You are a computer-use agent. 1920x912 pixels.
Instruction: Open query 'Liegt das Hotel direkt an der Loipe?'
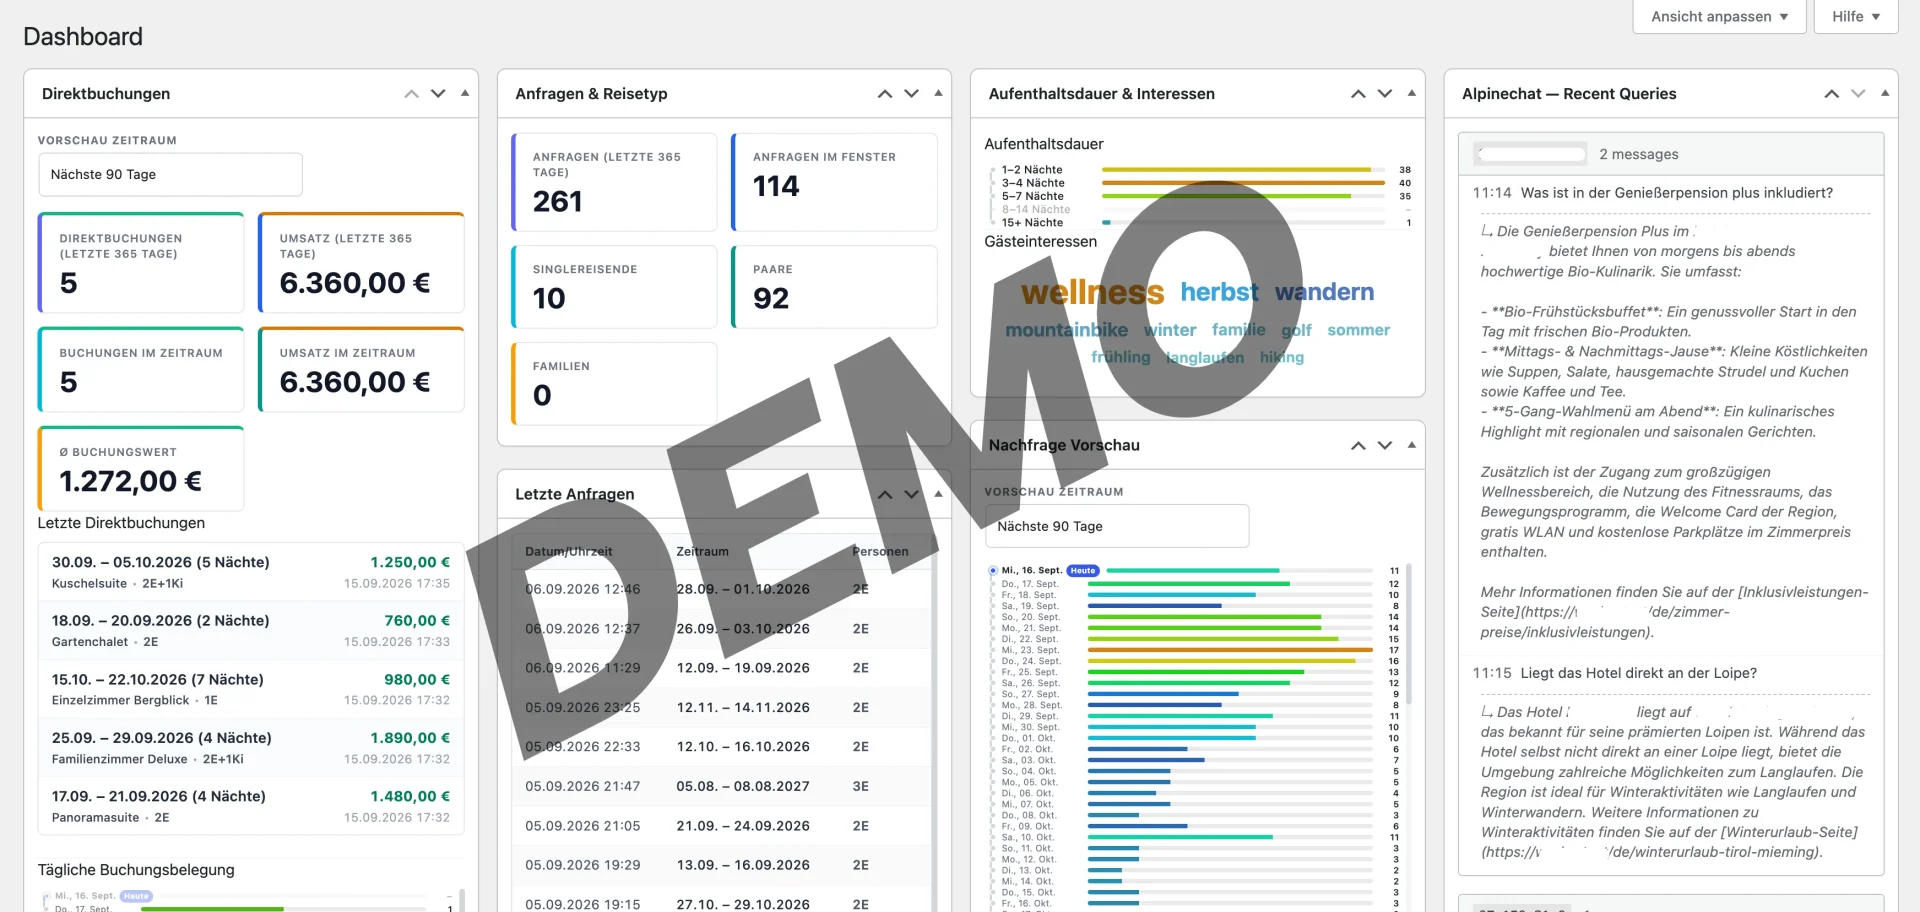[x=1638, y=674]
